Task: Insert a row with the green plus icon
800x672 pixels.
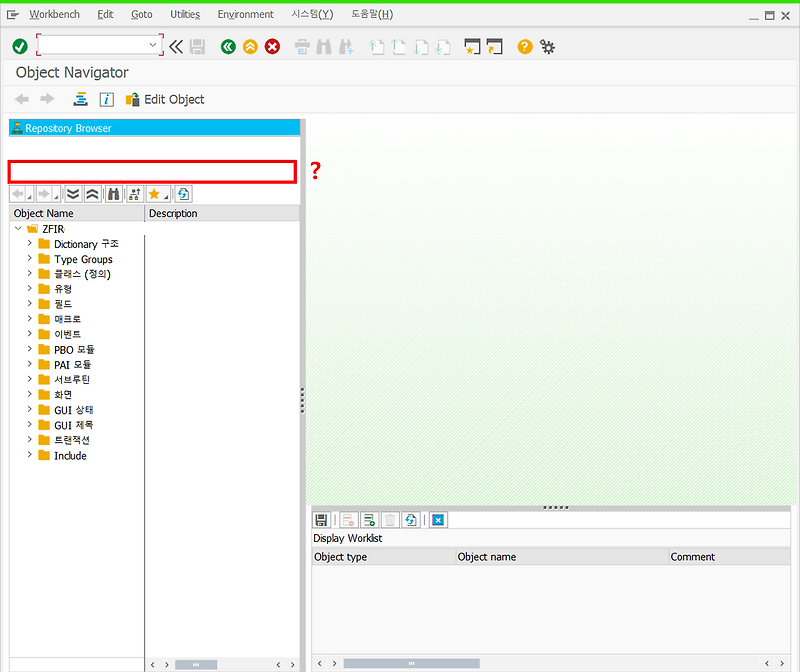Action: tap(369, 519)
